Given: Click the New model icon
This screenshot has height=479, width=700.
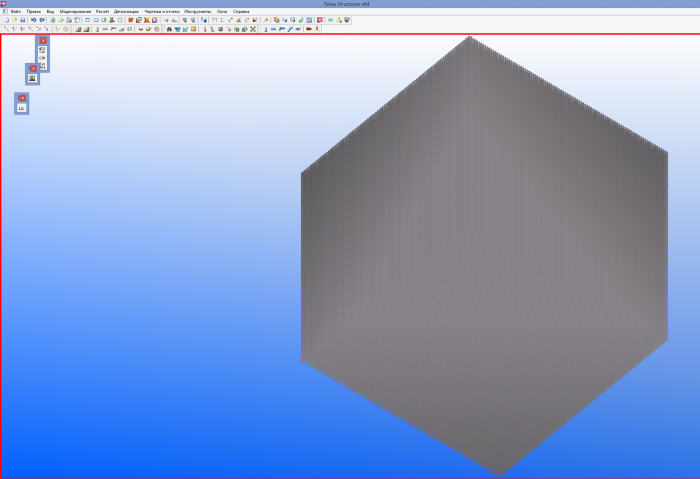Looking at the screenshot, I should tap(7, 20).
